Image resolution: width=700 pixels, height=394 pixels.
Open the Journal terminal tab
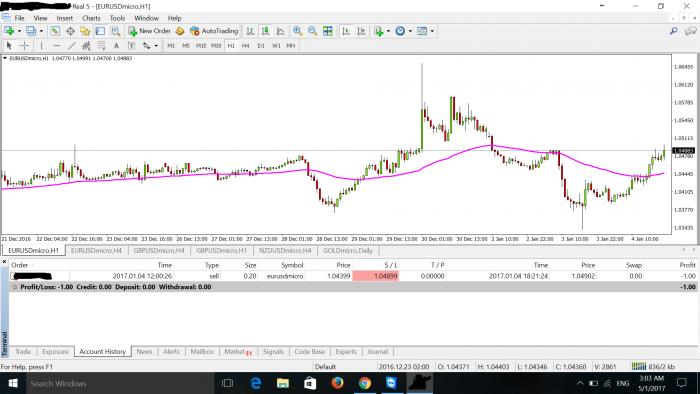pos(377,352)
